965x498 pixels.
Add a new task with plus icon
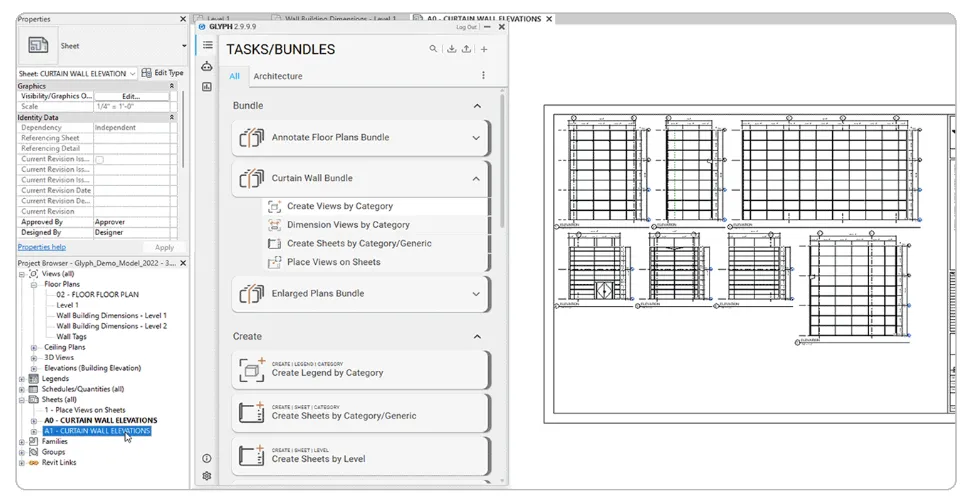484,49
